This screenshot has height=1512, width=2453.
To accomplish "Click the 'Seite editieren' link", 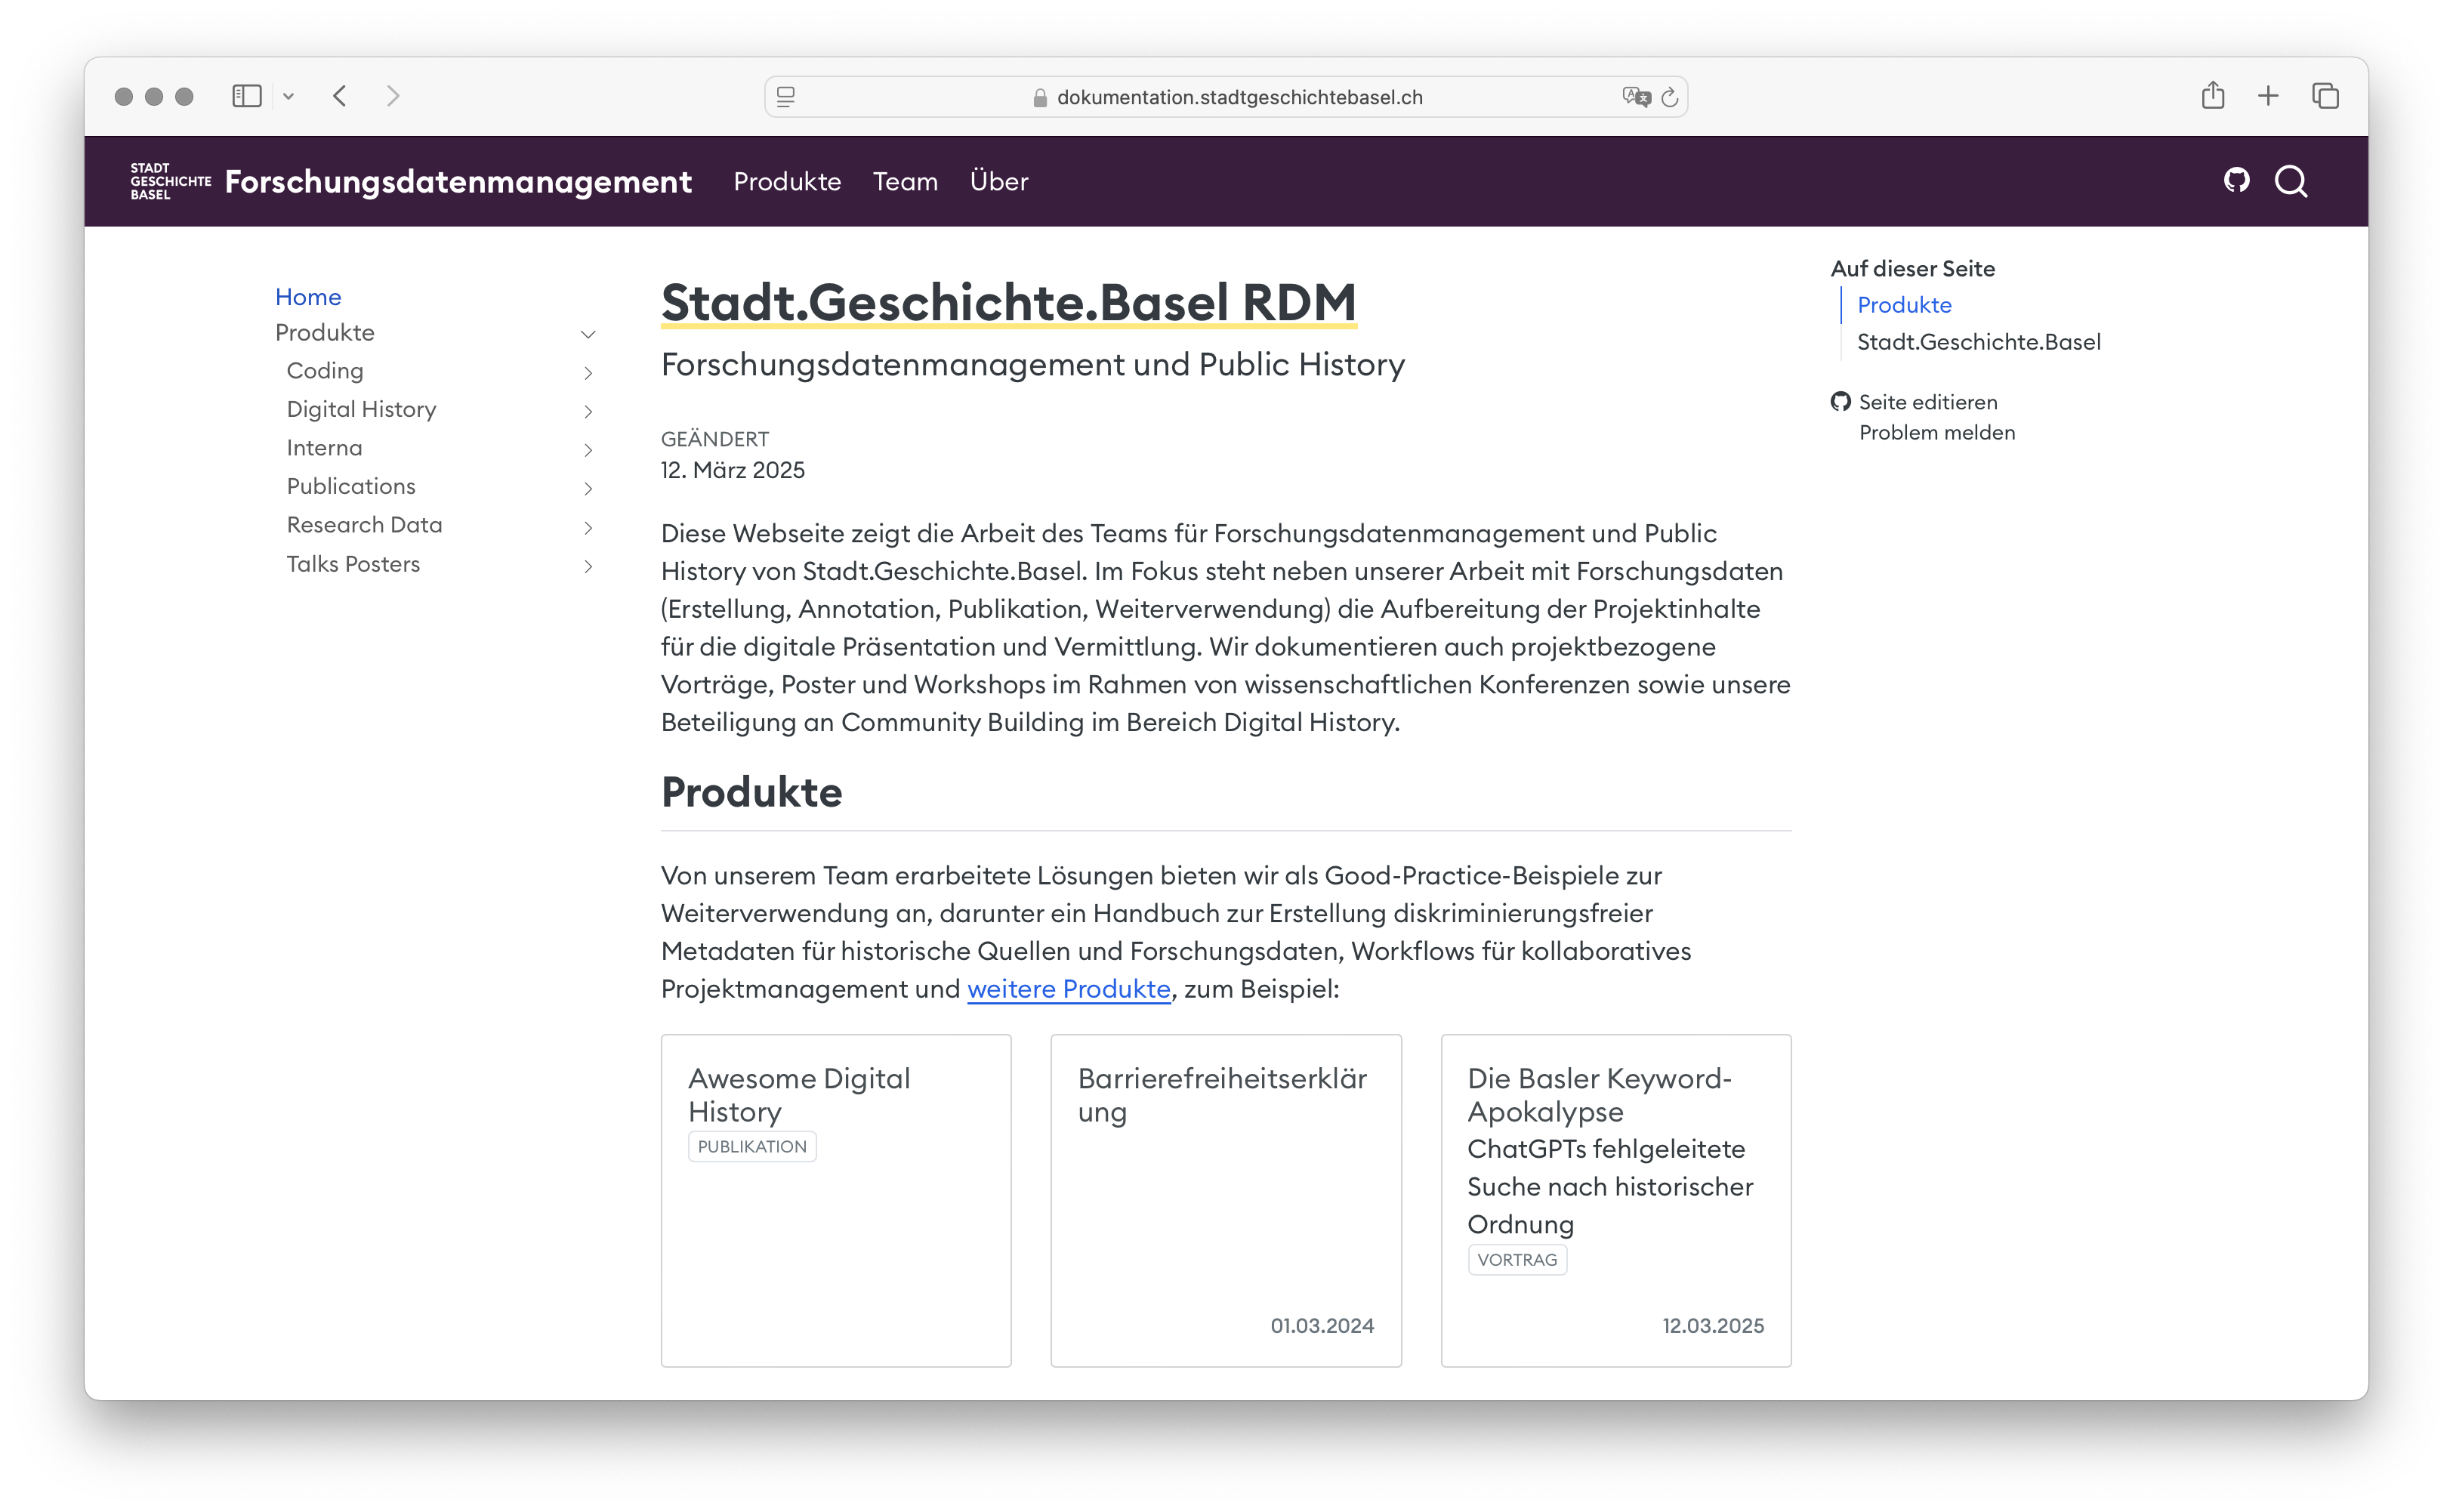I will pos(1929,401).
